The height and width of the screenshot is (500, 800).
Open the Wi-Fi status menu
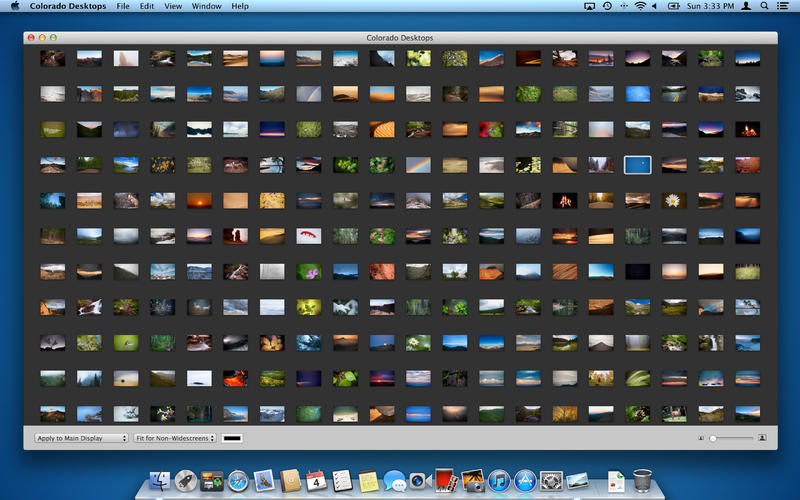click(x=639, y=6)
